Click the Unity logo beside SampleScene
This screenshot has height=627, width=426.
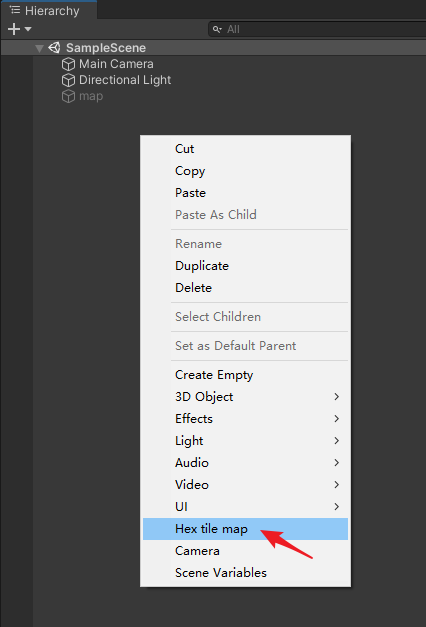[x=54, y=48]
